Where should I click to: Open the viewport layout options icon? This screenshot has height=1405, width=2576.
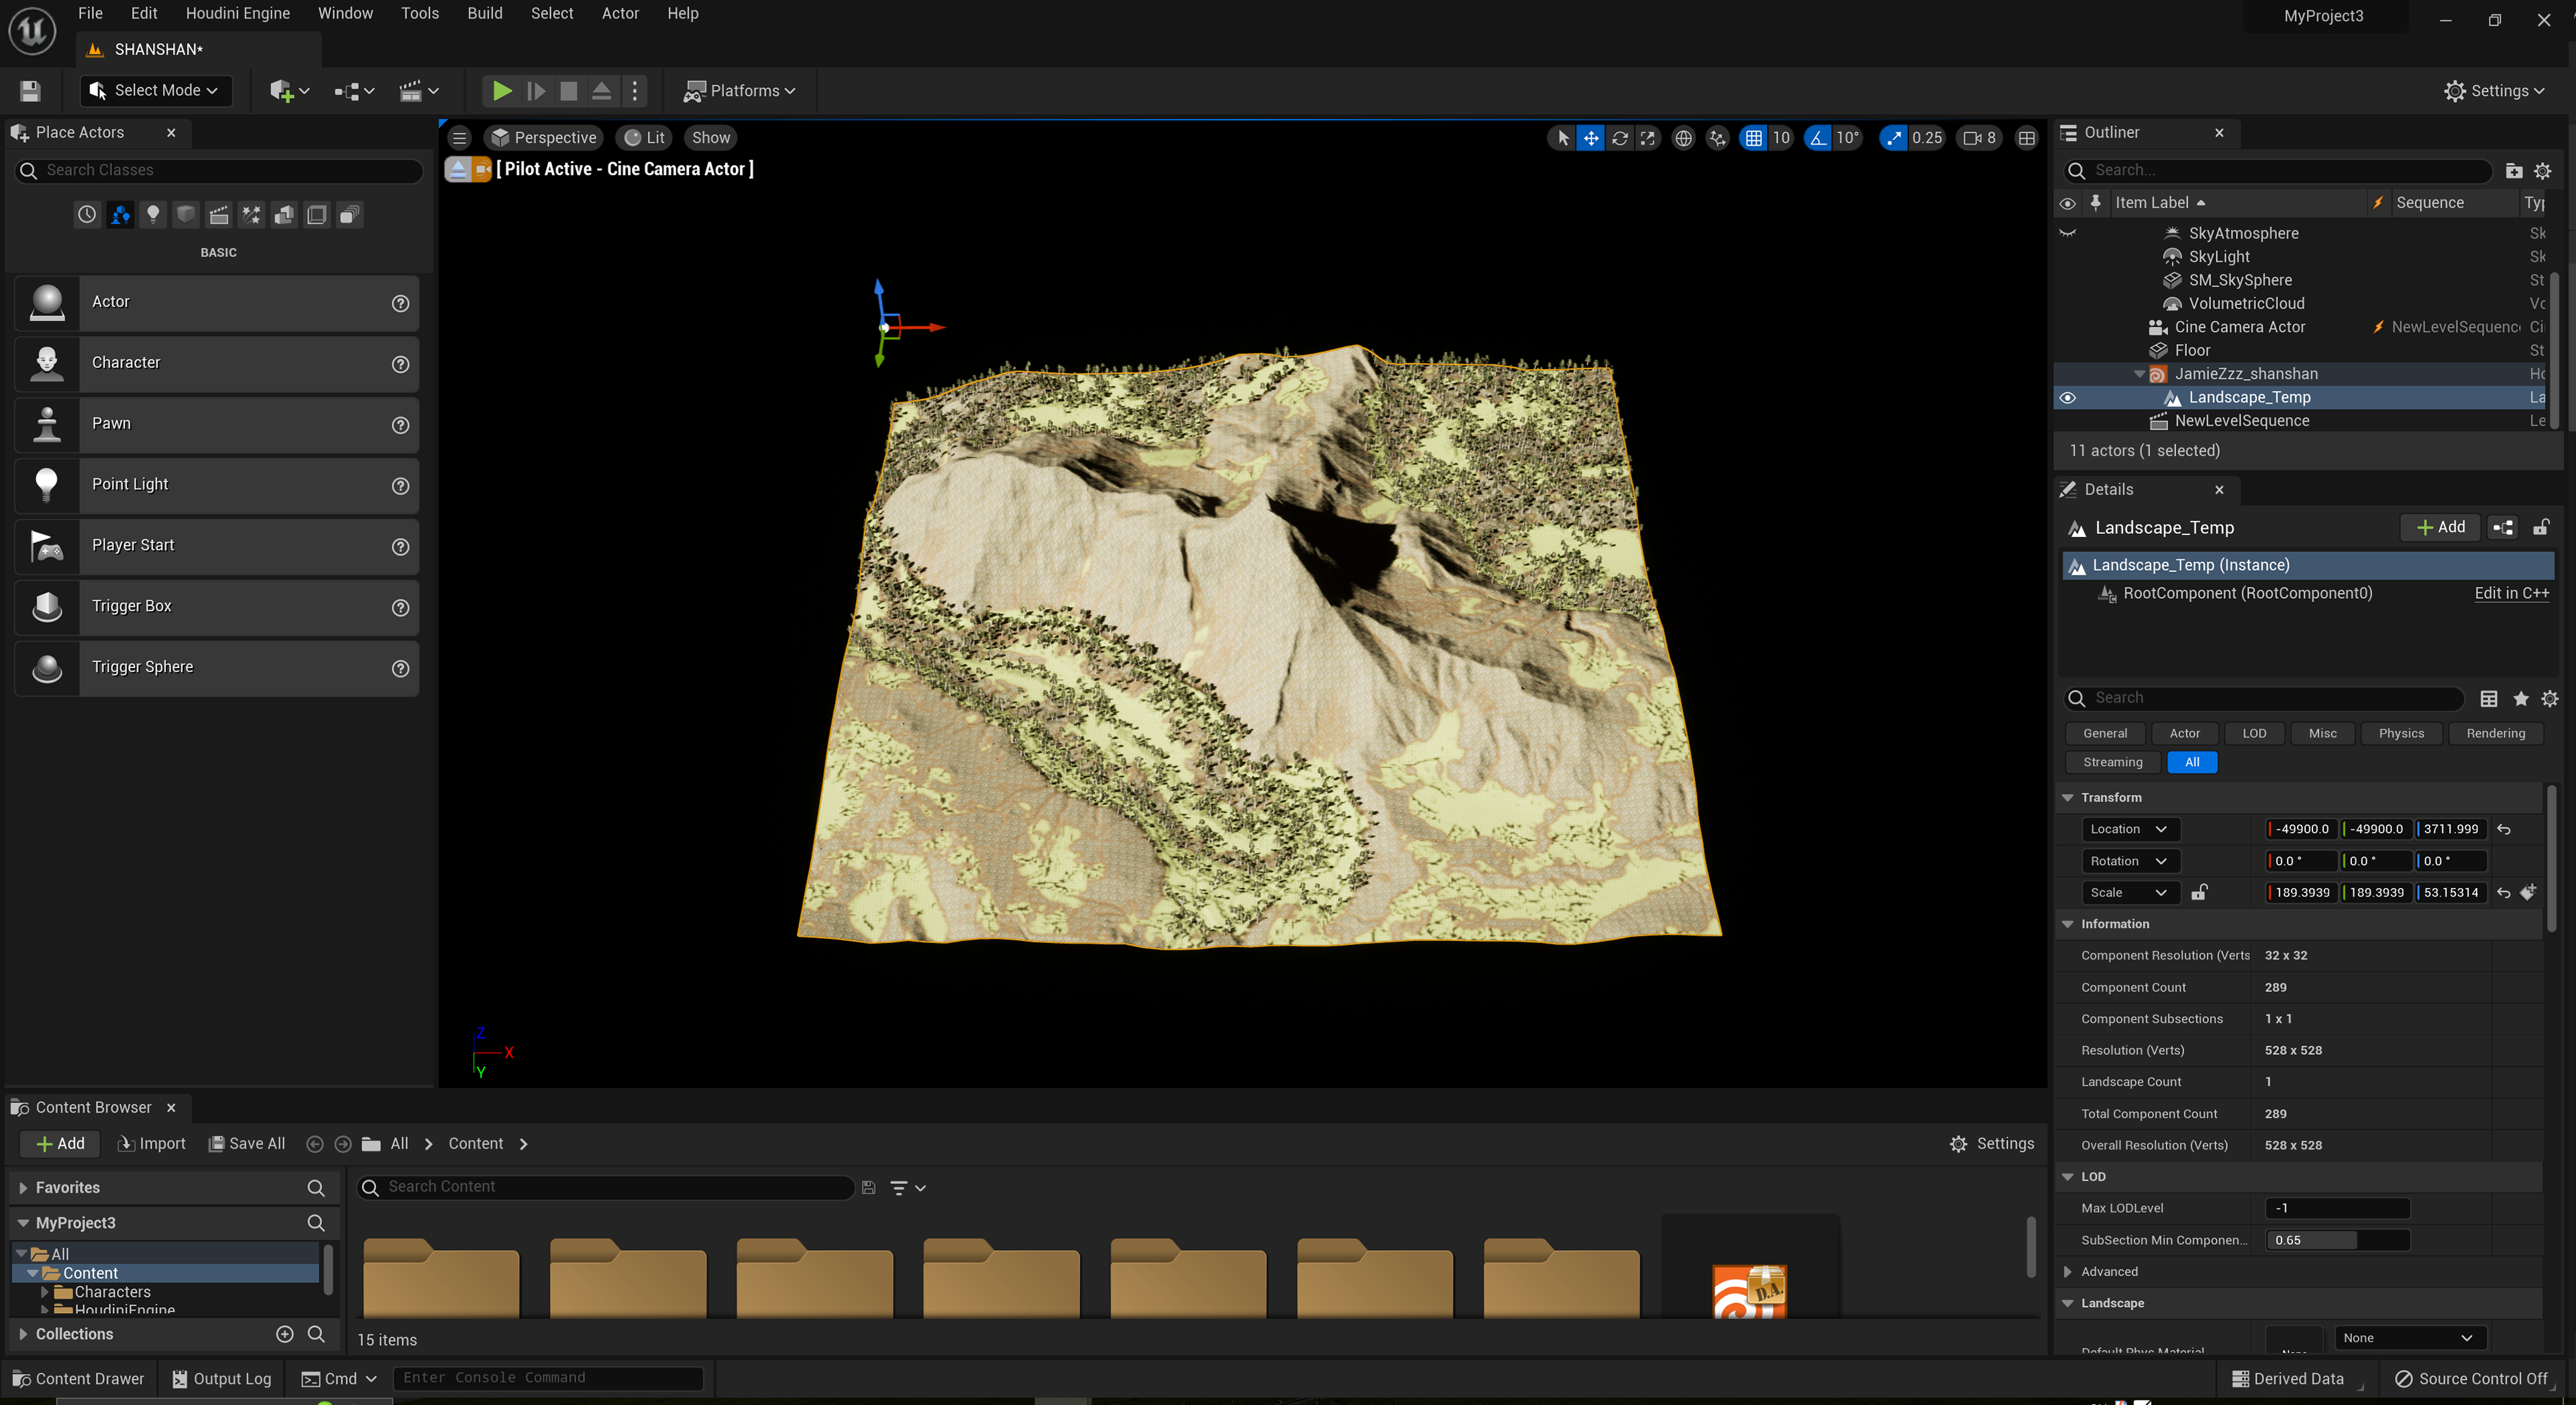click(x=2026, y=138)
